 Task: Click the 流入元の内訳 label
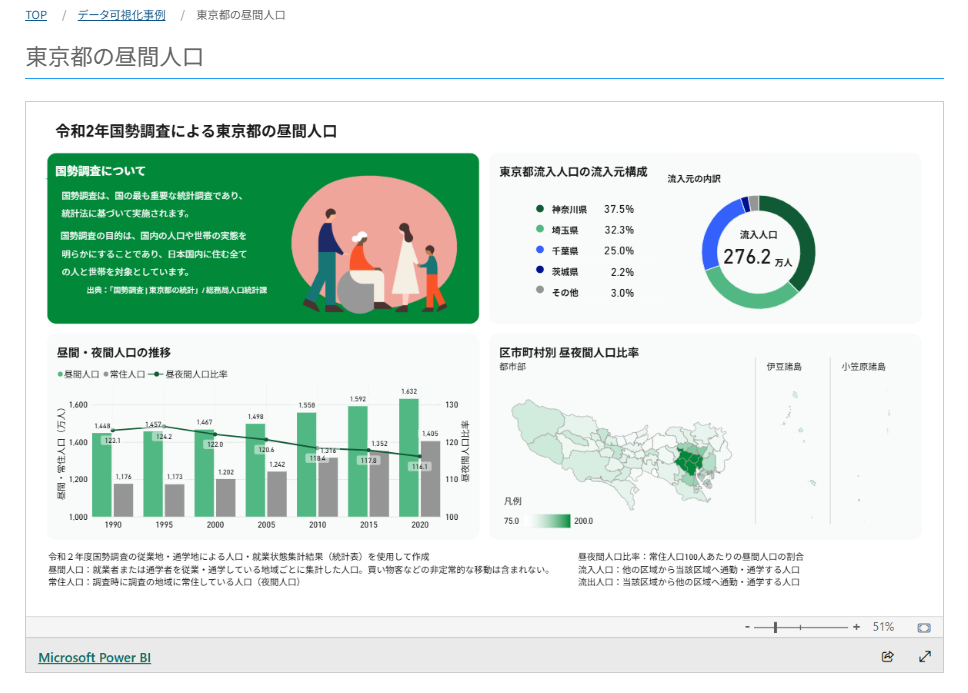pos(694,178)
